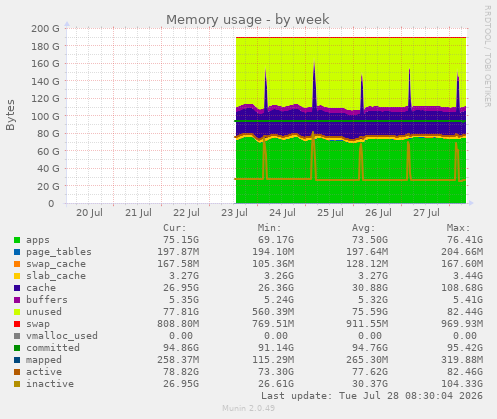
Task: Click active average value 77.62G
Action: pyautogui.click(x=370, y=372)
